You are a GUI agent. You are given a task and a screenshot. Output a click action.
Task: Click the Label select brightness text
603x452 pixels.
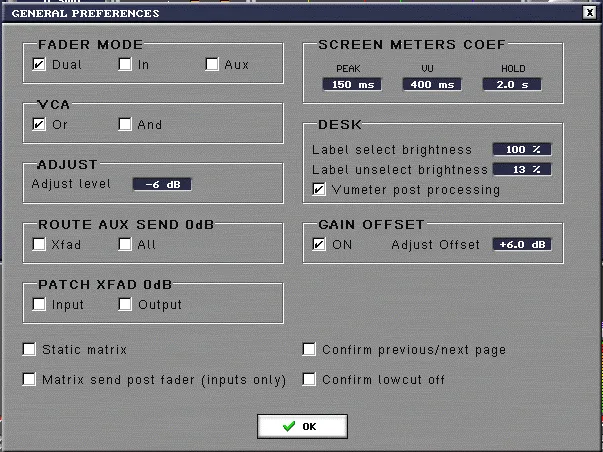[392, 150]
